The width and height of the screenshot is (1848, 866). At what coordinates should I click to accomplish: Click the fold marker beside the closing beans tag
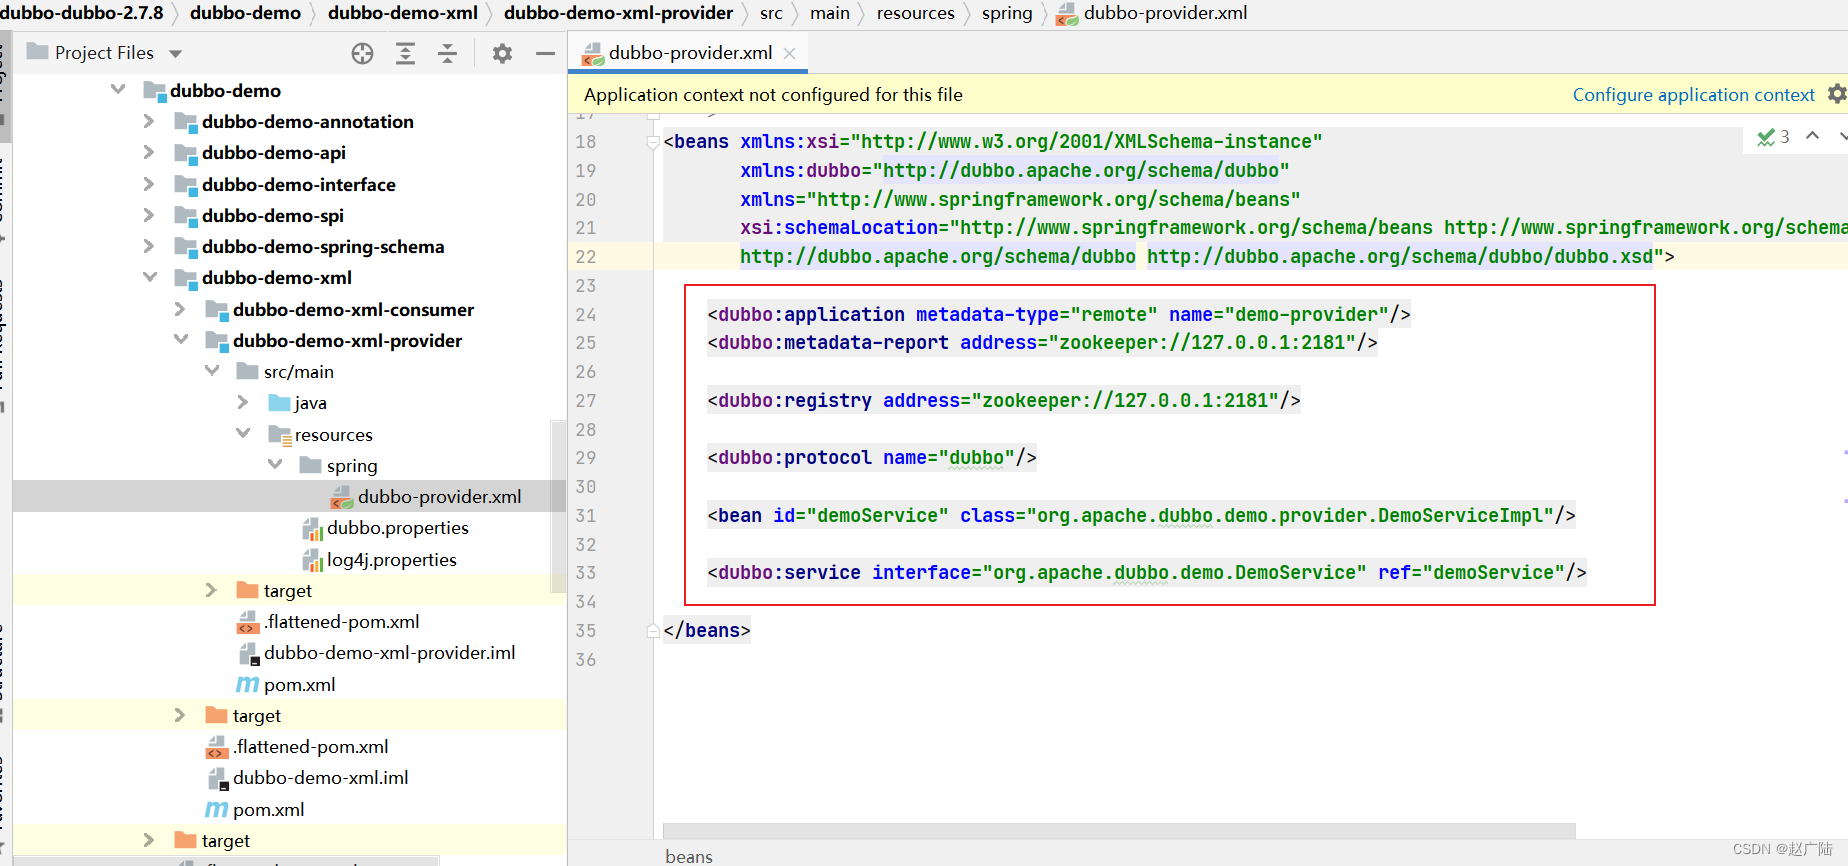(653, 631)
